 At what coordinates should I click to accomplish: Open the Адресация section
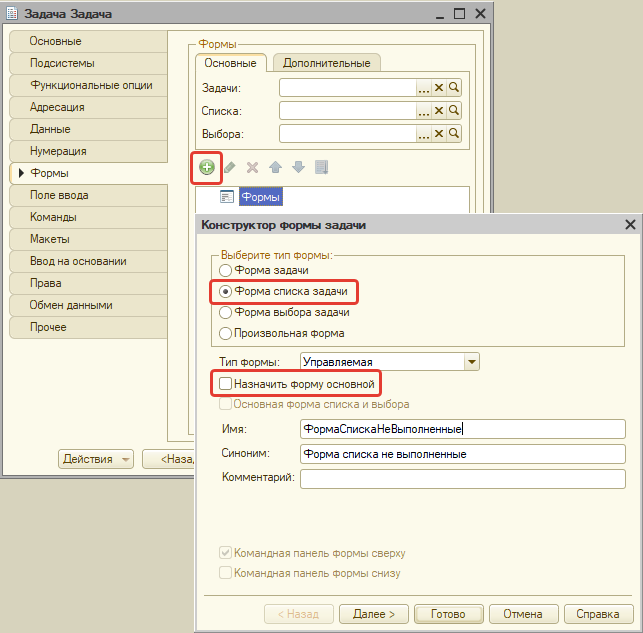click(88, 107)
